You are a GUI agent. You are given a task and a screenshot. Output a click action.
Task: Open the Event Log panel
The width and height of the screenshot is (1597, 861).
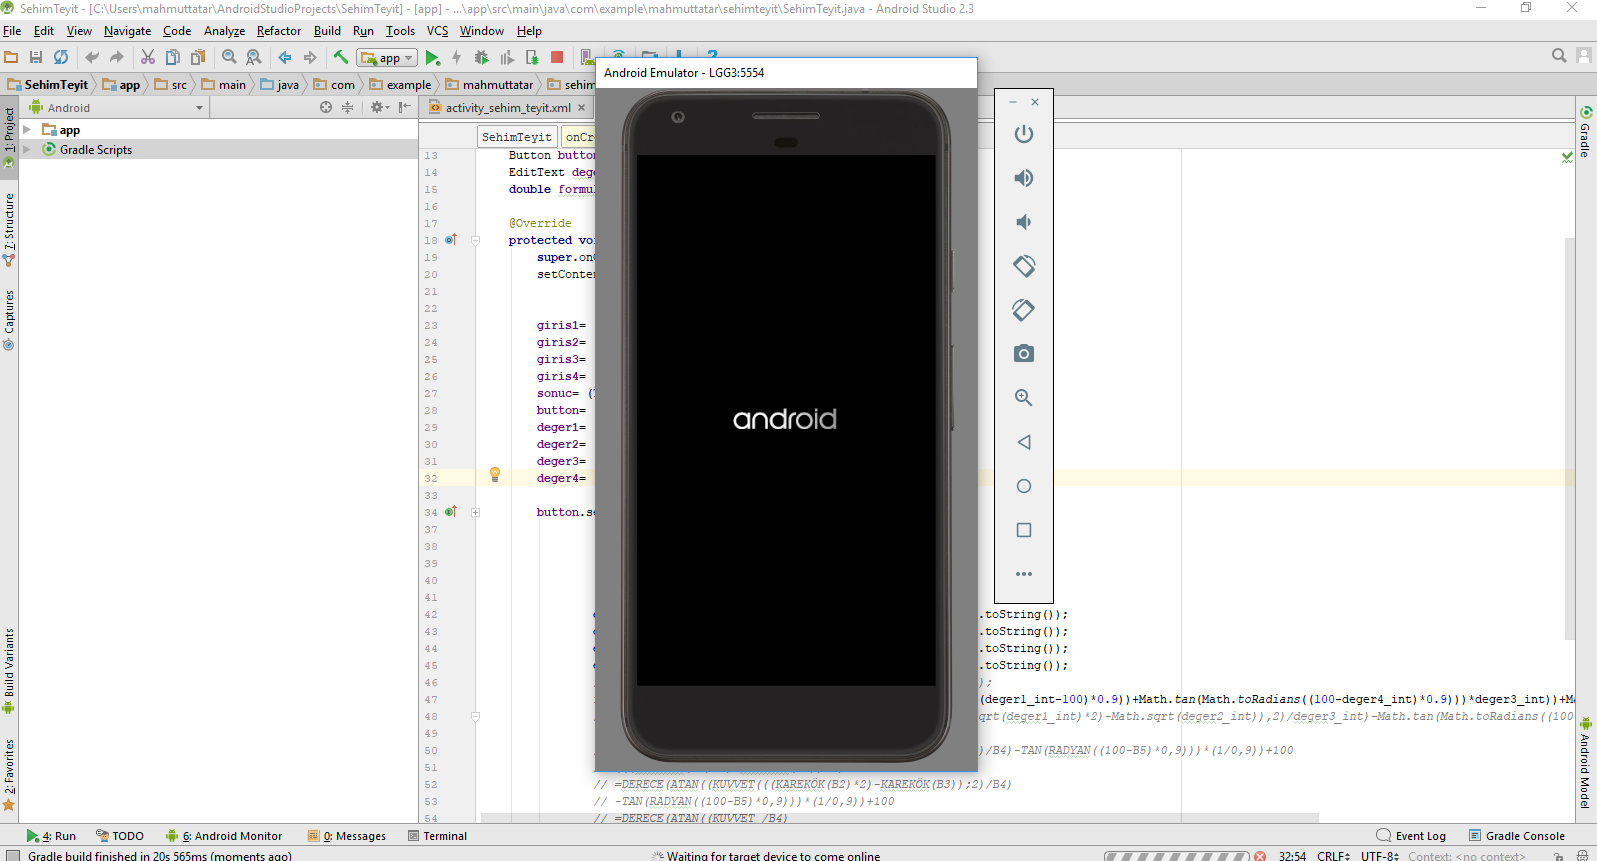[x=1411, y=836]
